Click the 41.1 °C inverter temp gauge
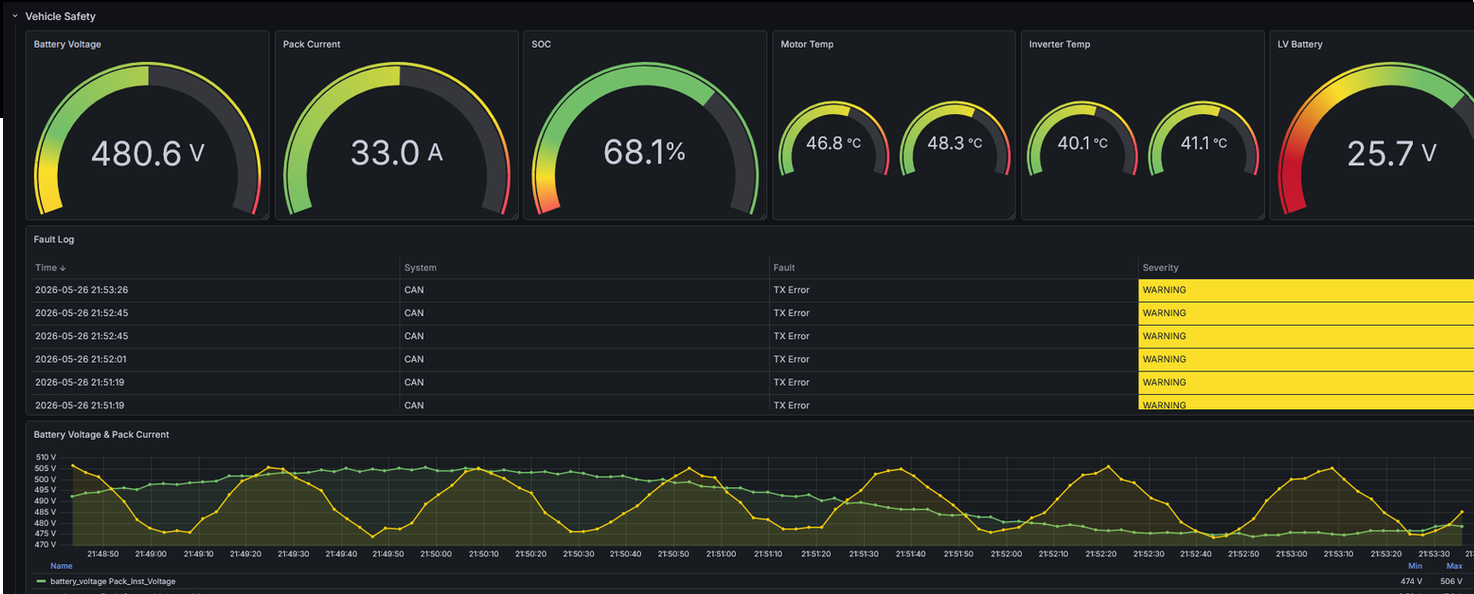The image size is (1474, 594). 1204,140
